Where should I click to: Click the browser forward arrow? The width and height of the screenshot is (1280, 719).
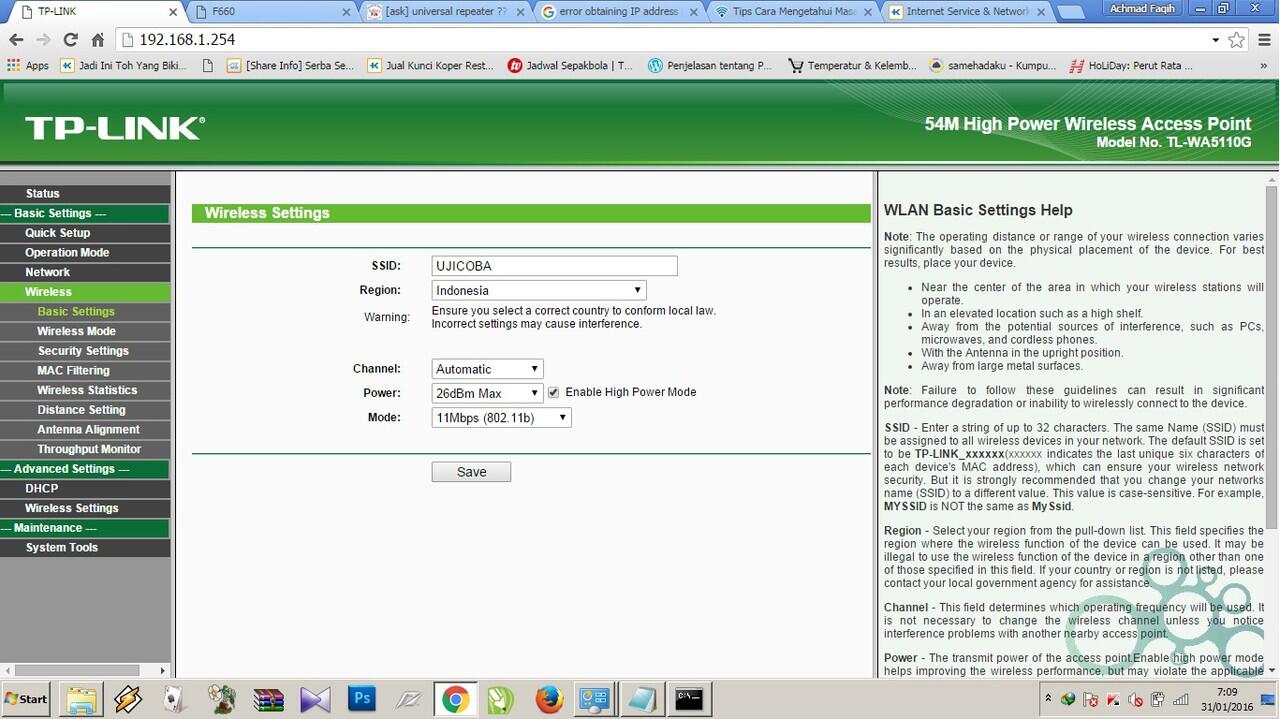42,40
